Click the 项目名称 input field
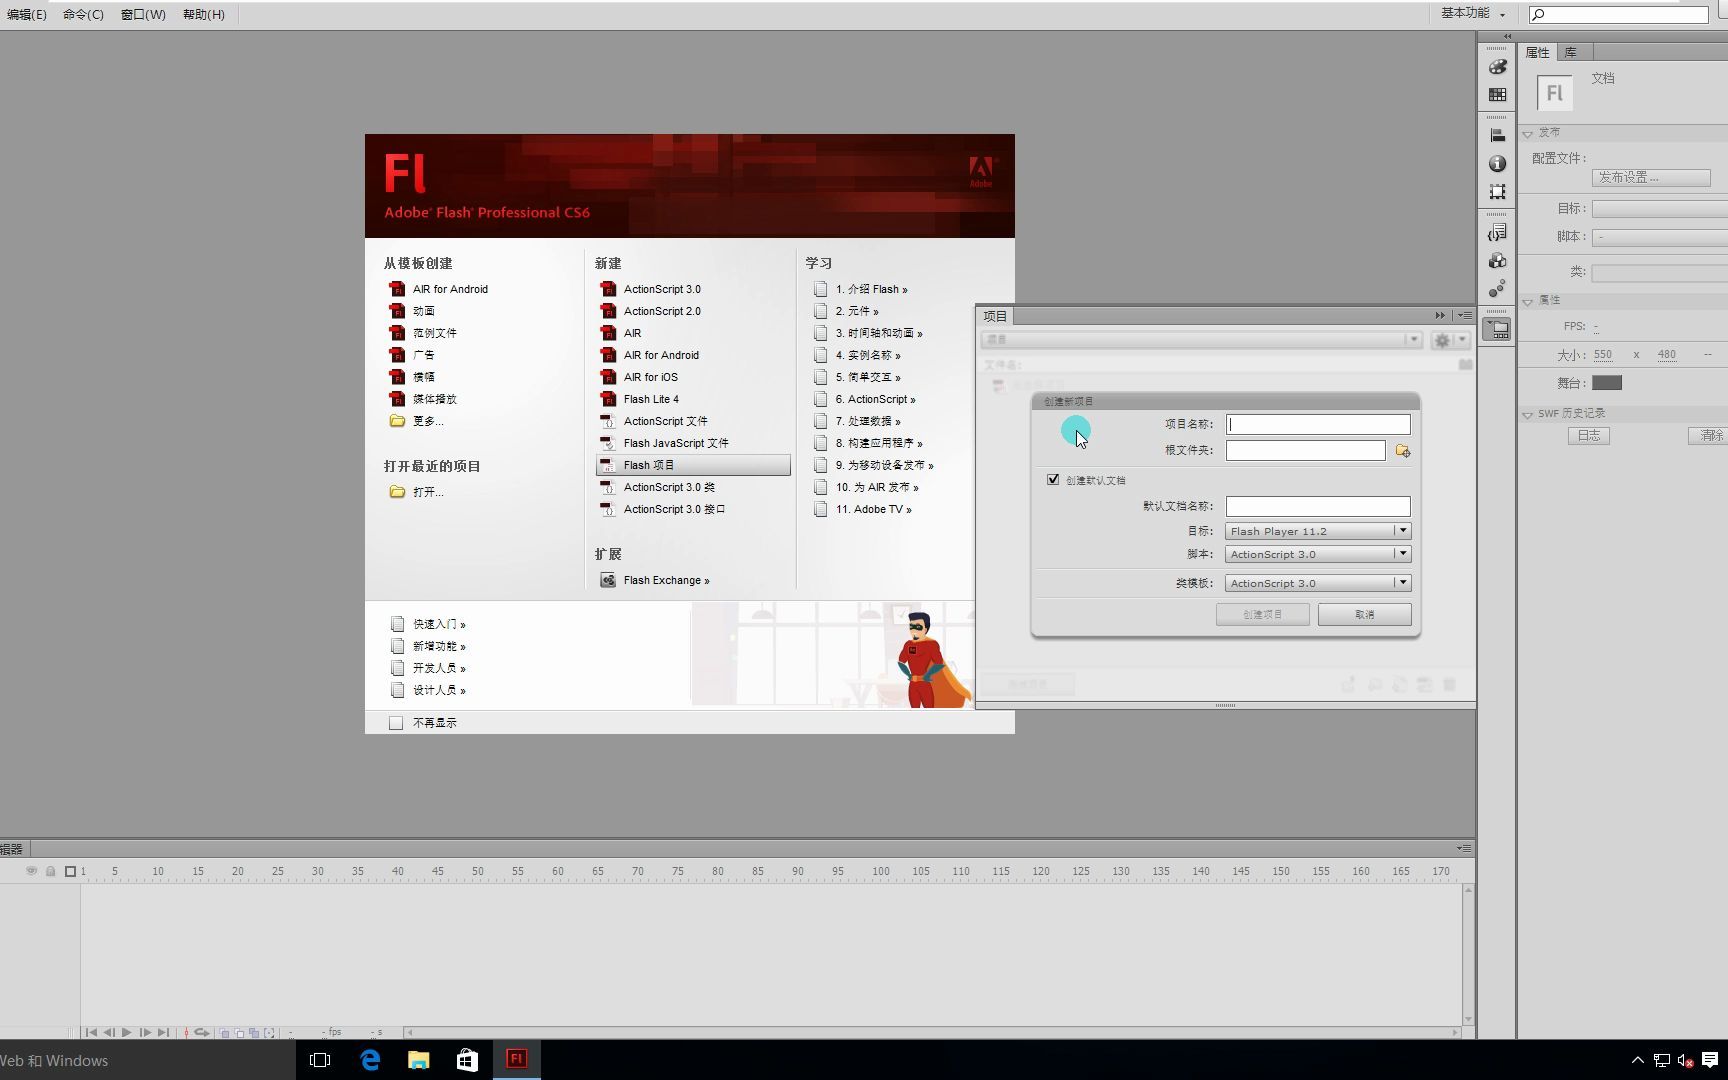The width and height of the screenshot is (1728, 1080). coord(1318,424)
